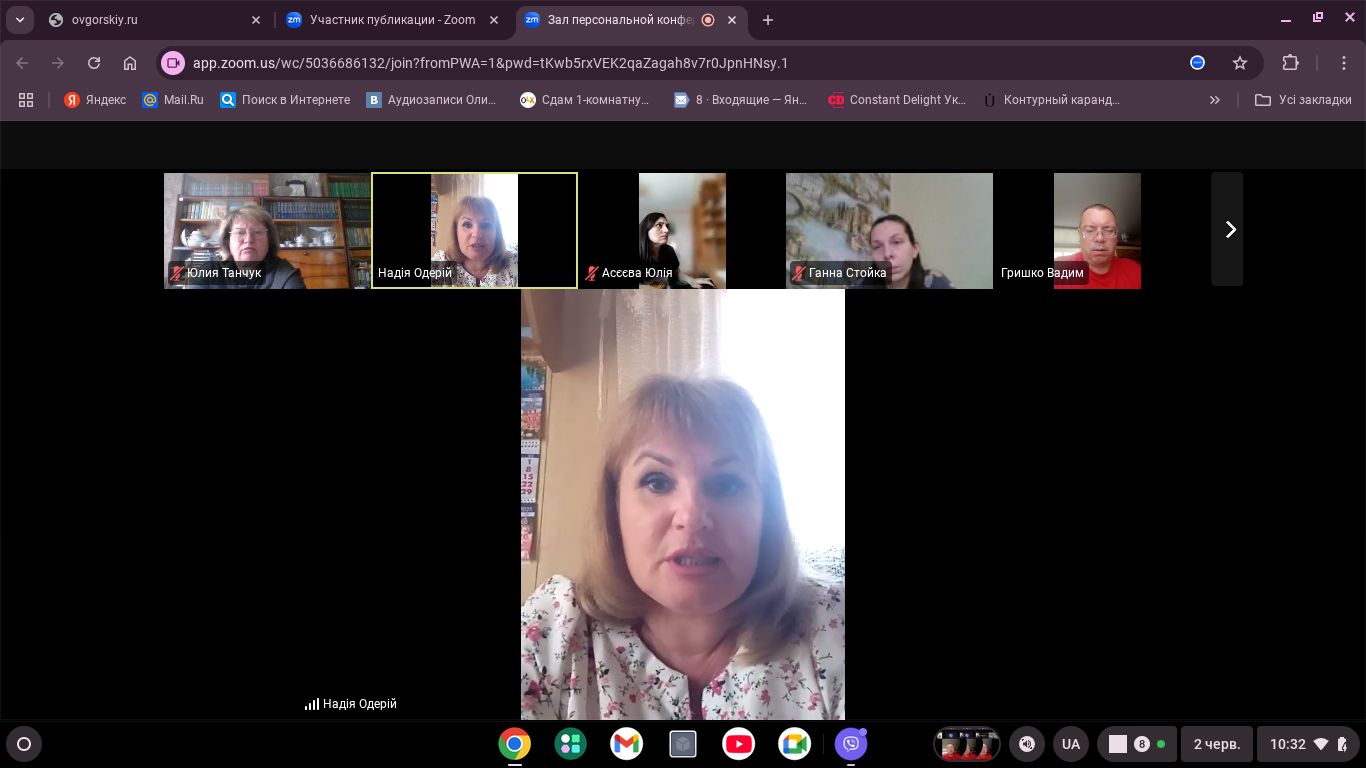Open quick settings at 10:32 clock

point(1307,744)
